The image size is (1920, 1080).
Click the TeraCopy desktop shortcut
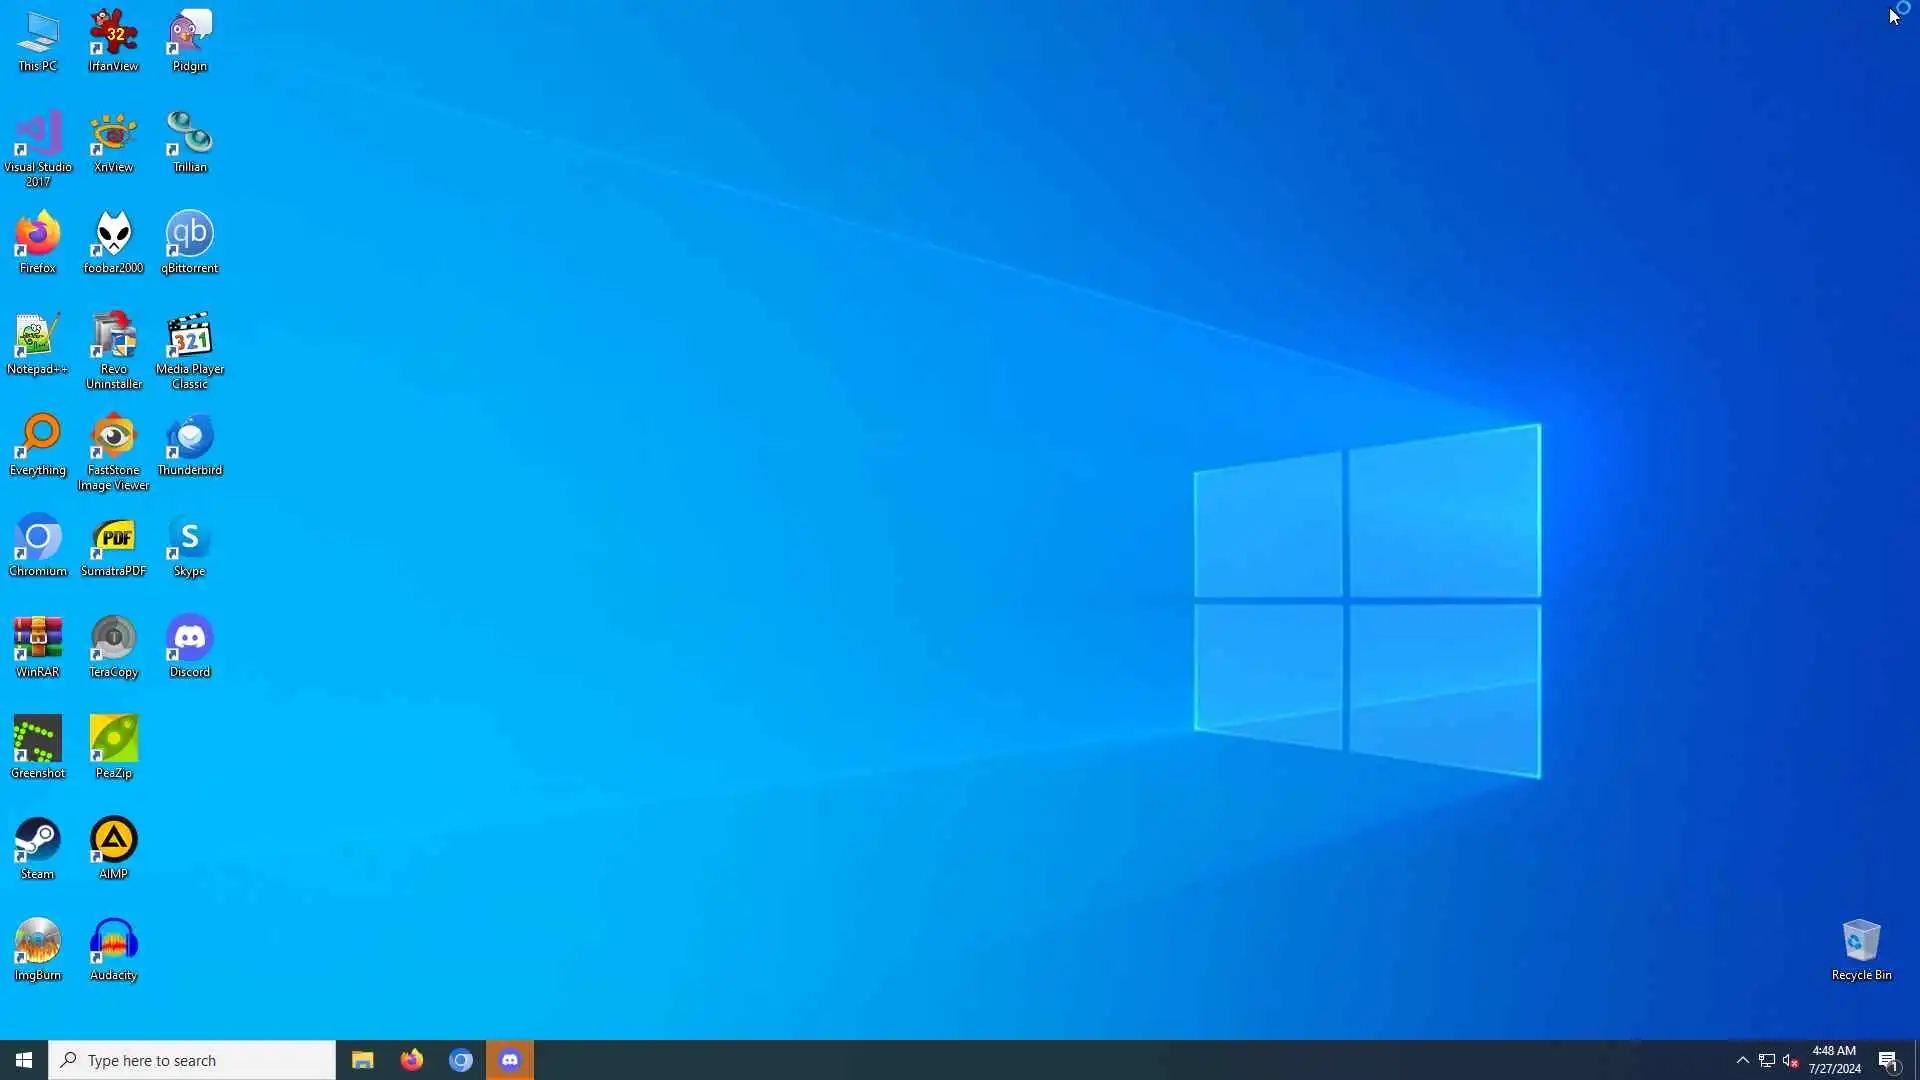[x=114, y=647]
